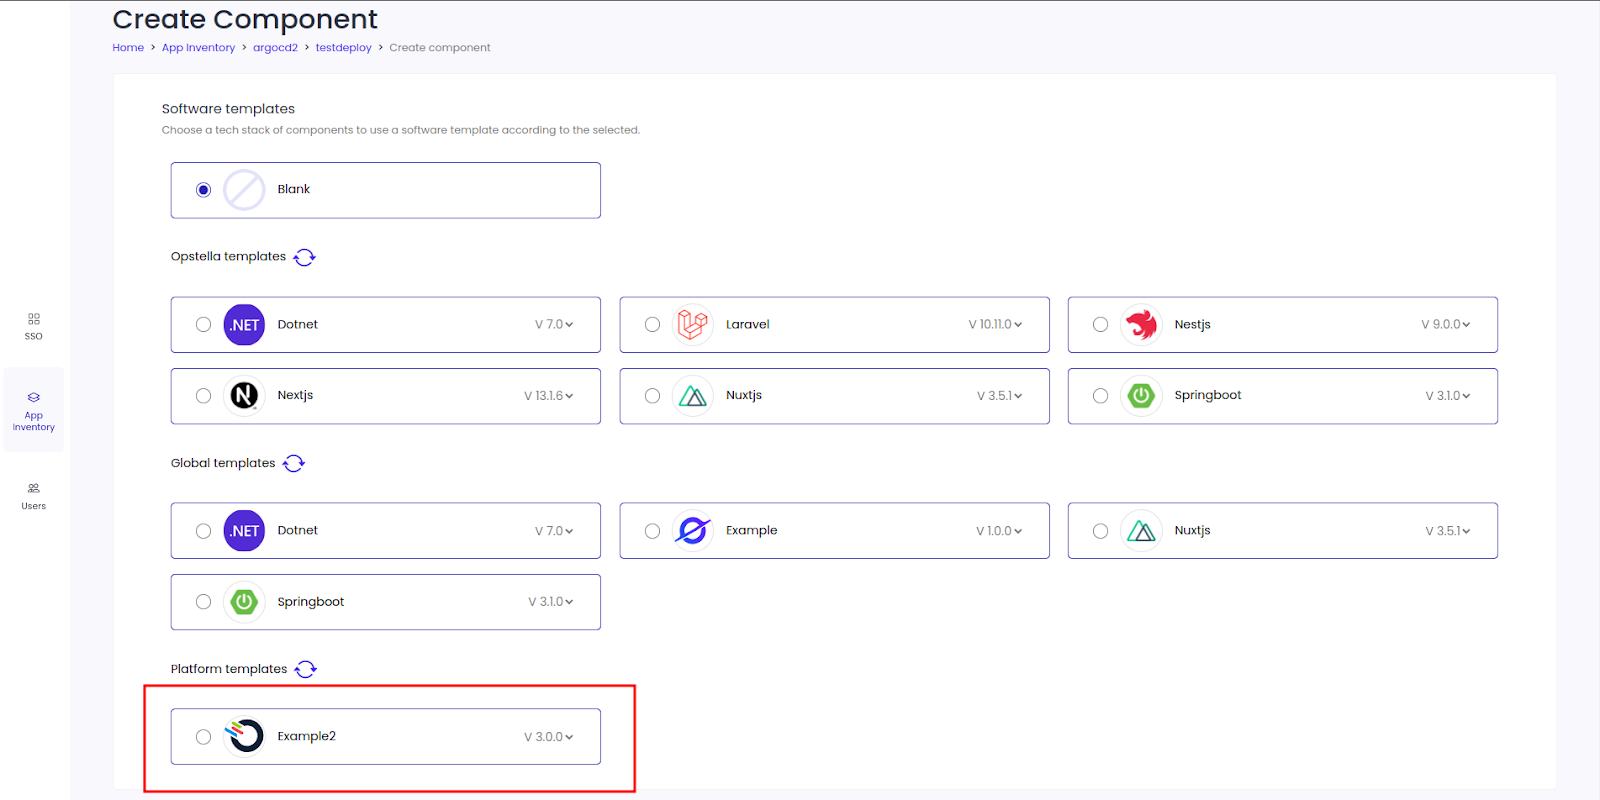
Task: Select the Example2 radio button
Action: (204, 737)
